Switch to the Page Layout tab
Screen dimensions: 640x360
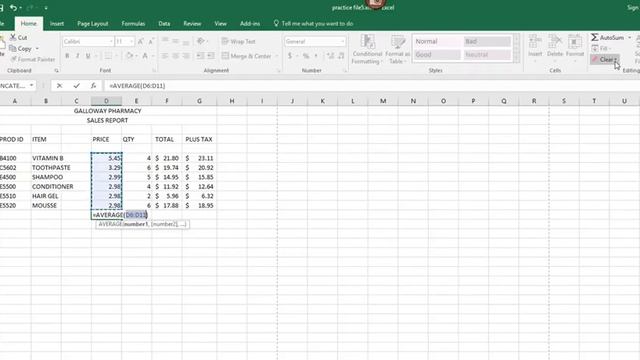[x=93, y=24]
